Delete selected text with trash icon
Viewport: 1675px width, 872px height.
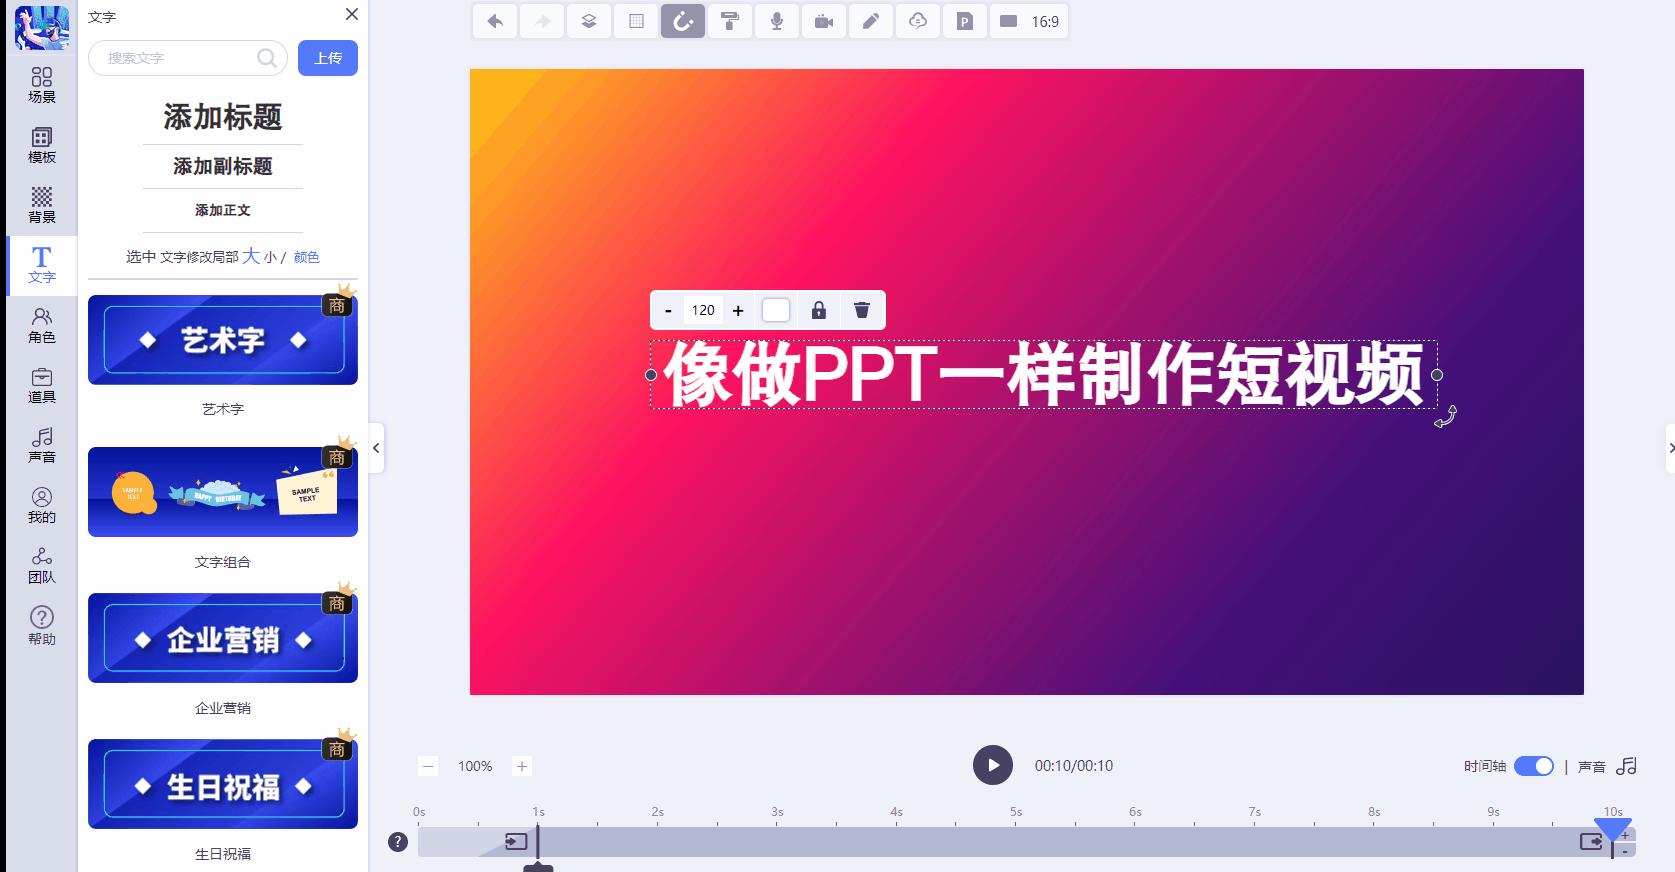(862, 310)
